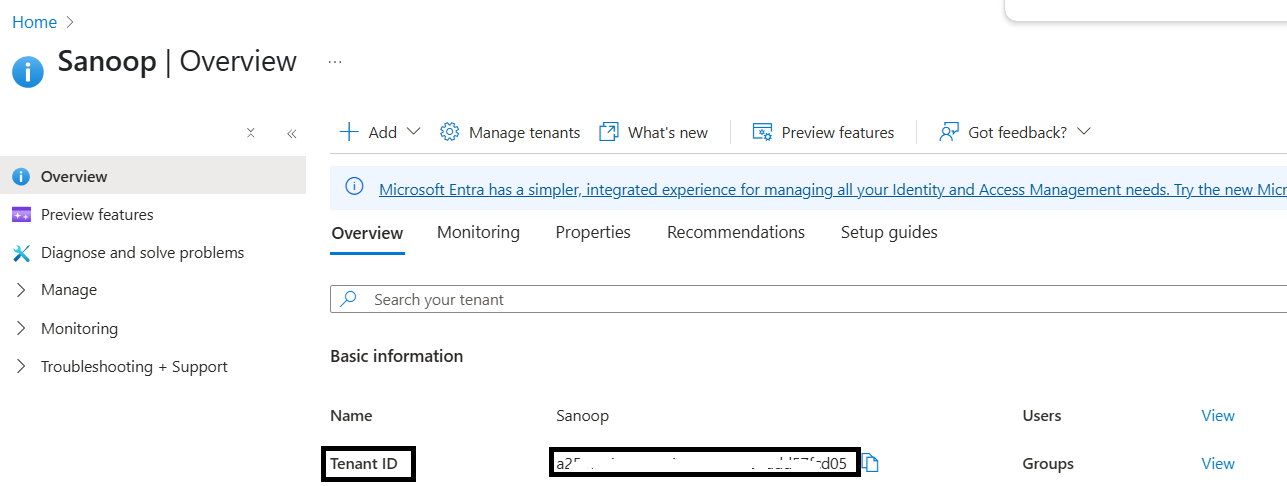The height and width of the screenshot is (486, 1287).
Task: Expand Troubleshooting + Support chevron
Action: 21,366
